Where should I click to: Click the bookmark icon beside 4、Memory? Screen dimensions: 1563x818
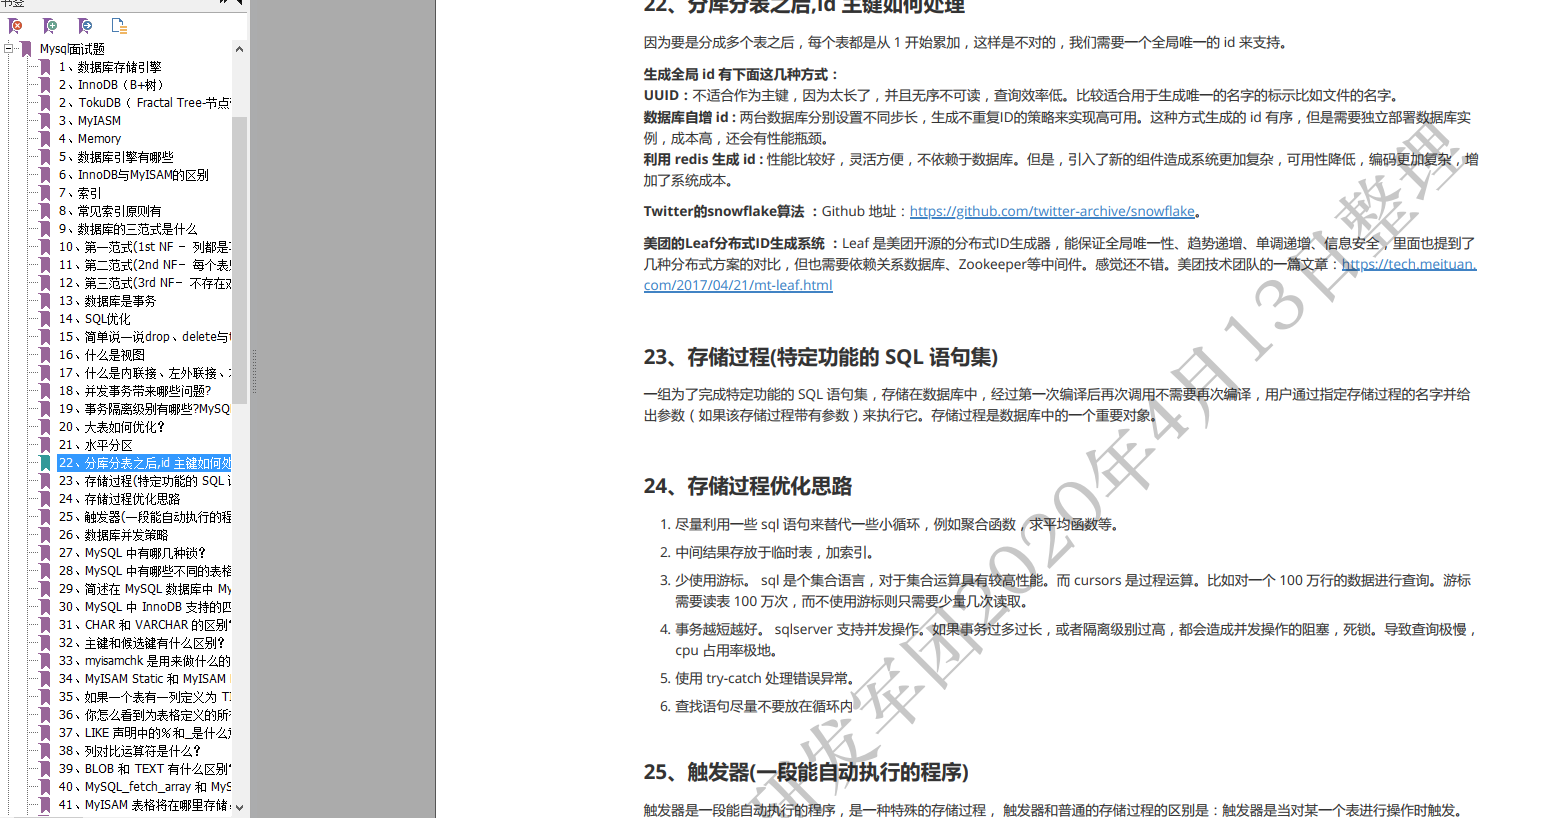pos(45,139)
